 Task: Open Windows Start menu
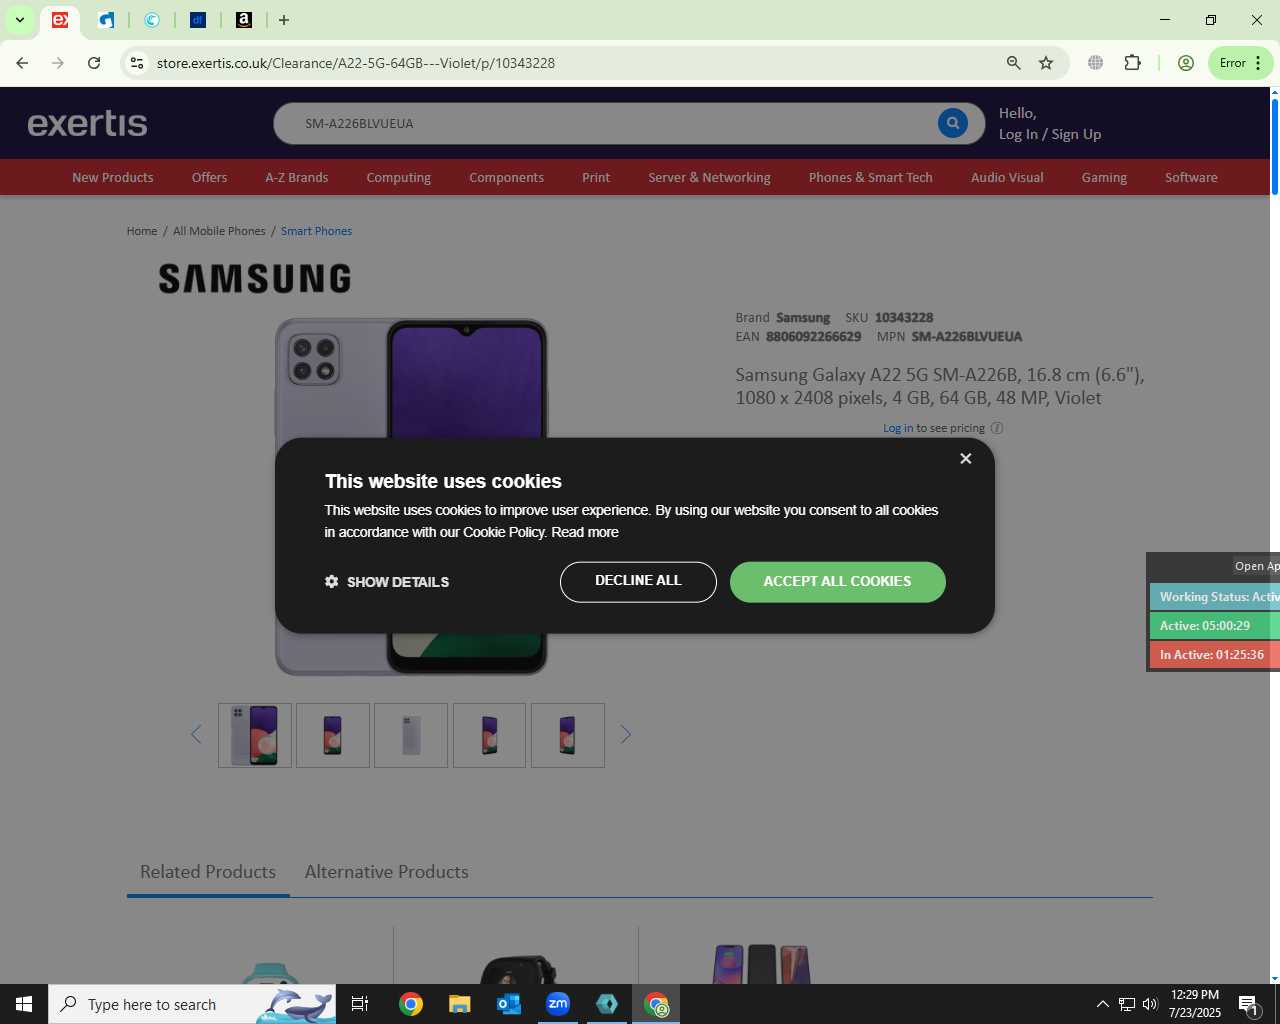click(24, 1004)
